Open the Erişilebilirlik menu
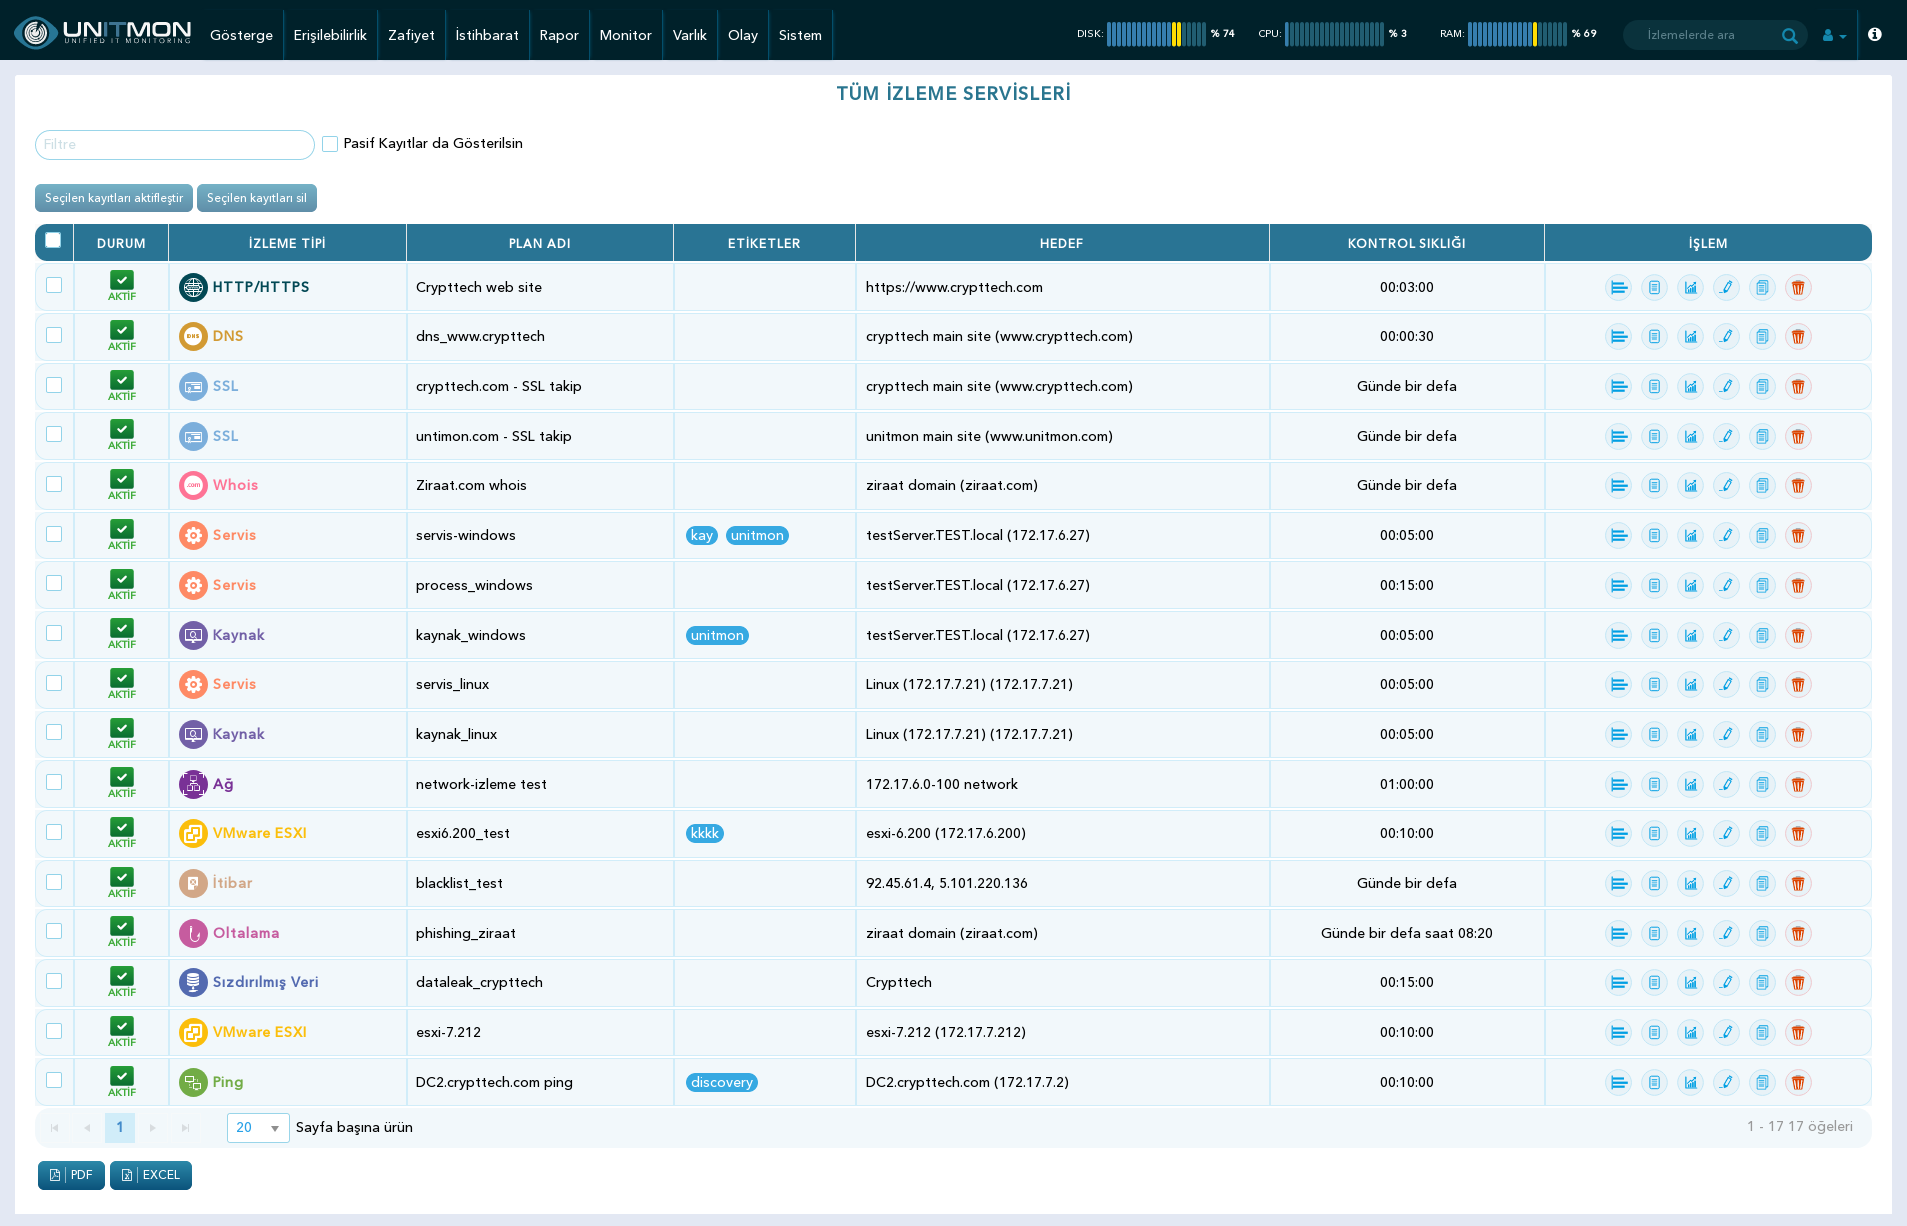 330,35
